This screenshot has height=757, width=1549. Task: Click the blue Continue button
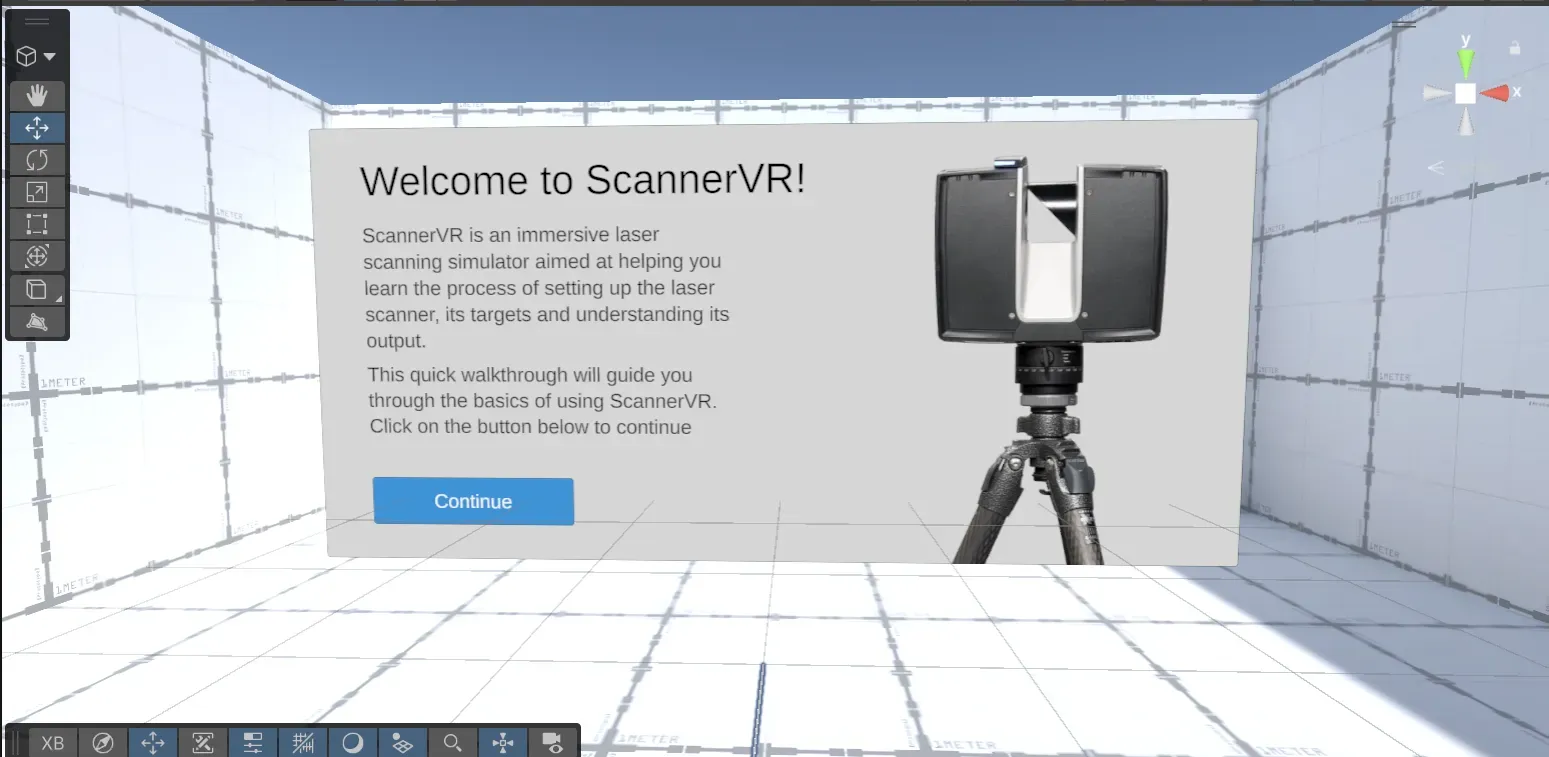[473, 501]
